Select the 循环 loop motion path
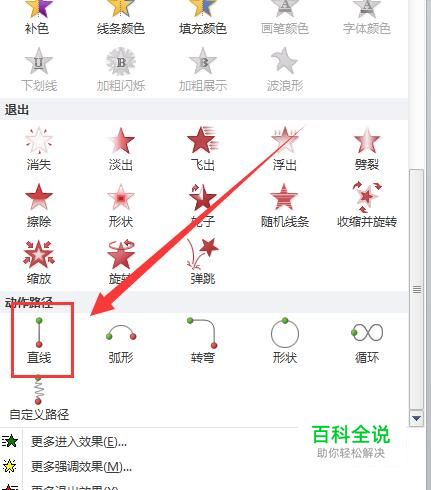 coord(367,342)
